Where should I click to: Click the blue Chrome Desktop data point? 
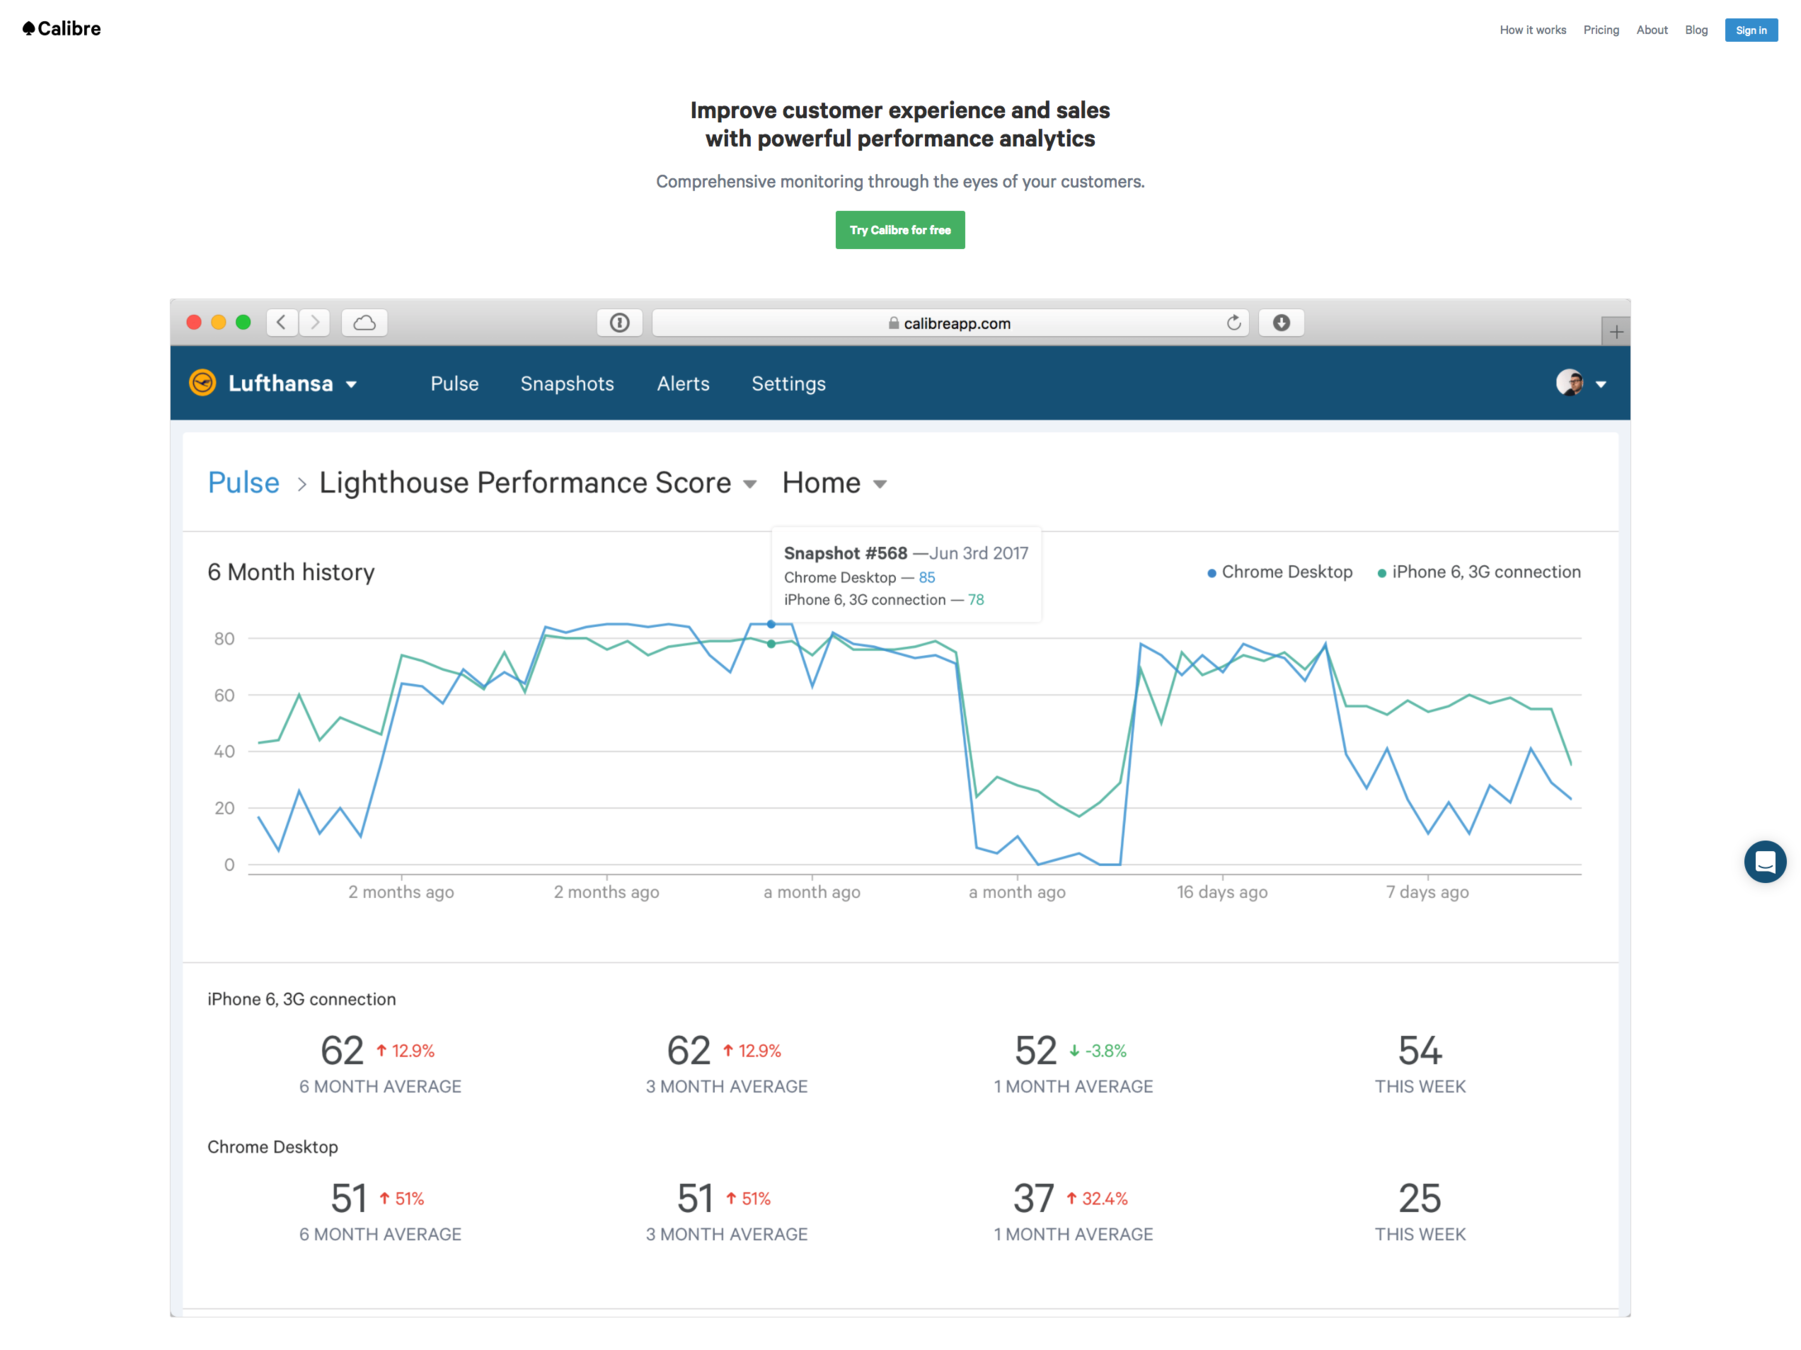tap(771, 624)
